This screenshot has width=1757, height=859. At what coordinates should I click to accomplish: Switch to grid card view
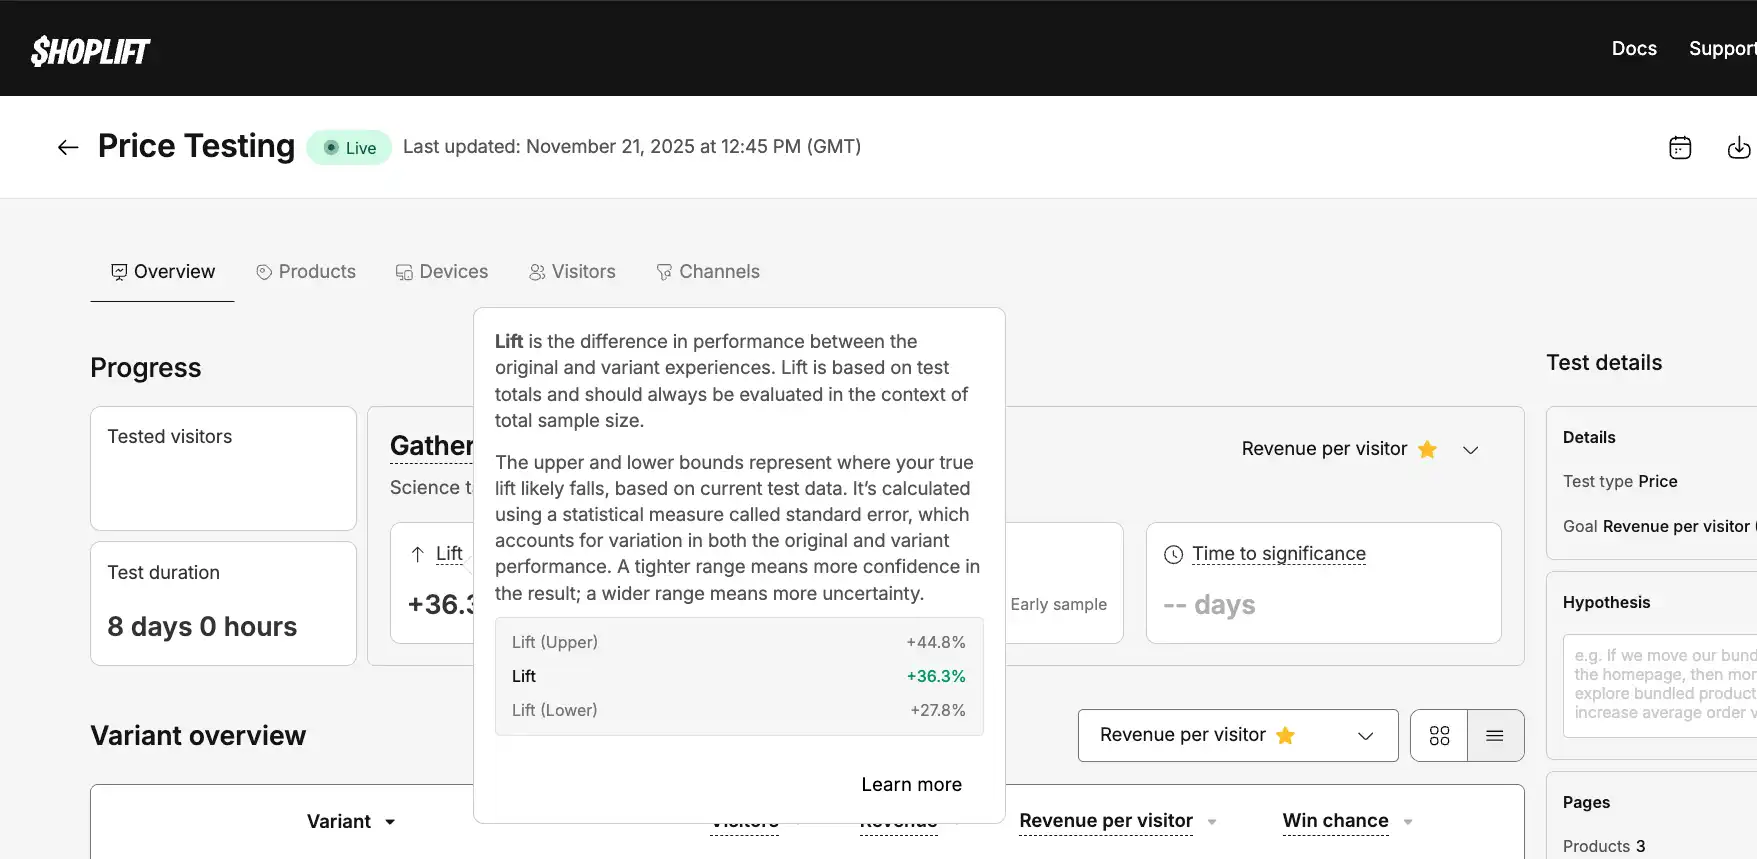point(1439,736)
